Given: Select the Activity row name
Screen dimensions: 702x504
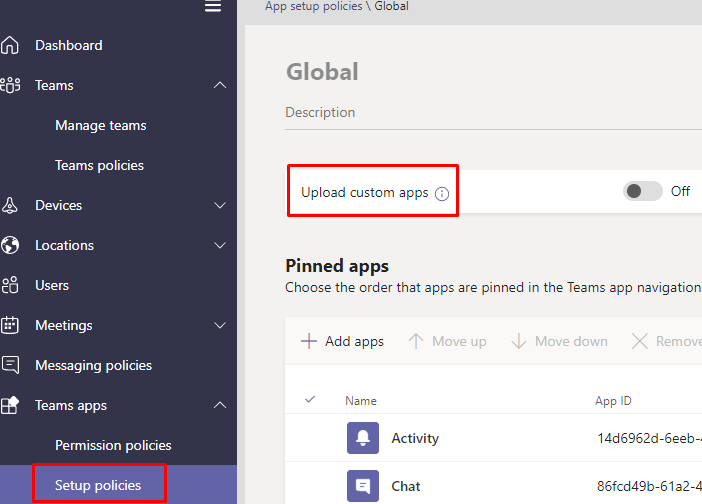Looking at the screenshot, I should coord(415,438).
